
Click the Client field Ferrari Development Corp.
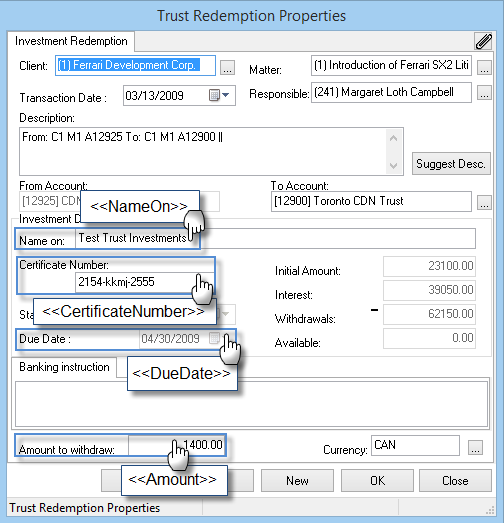[135, 65]
